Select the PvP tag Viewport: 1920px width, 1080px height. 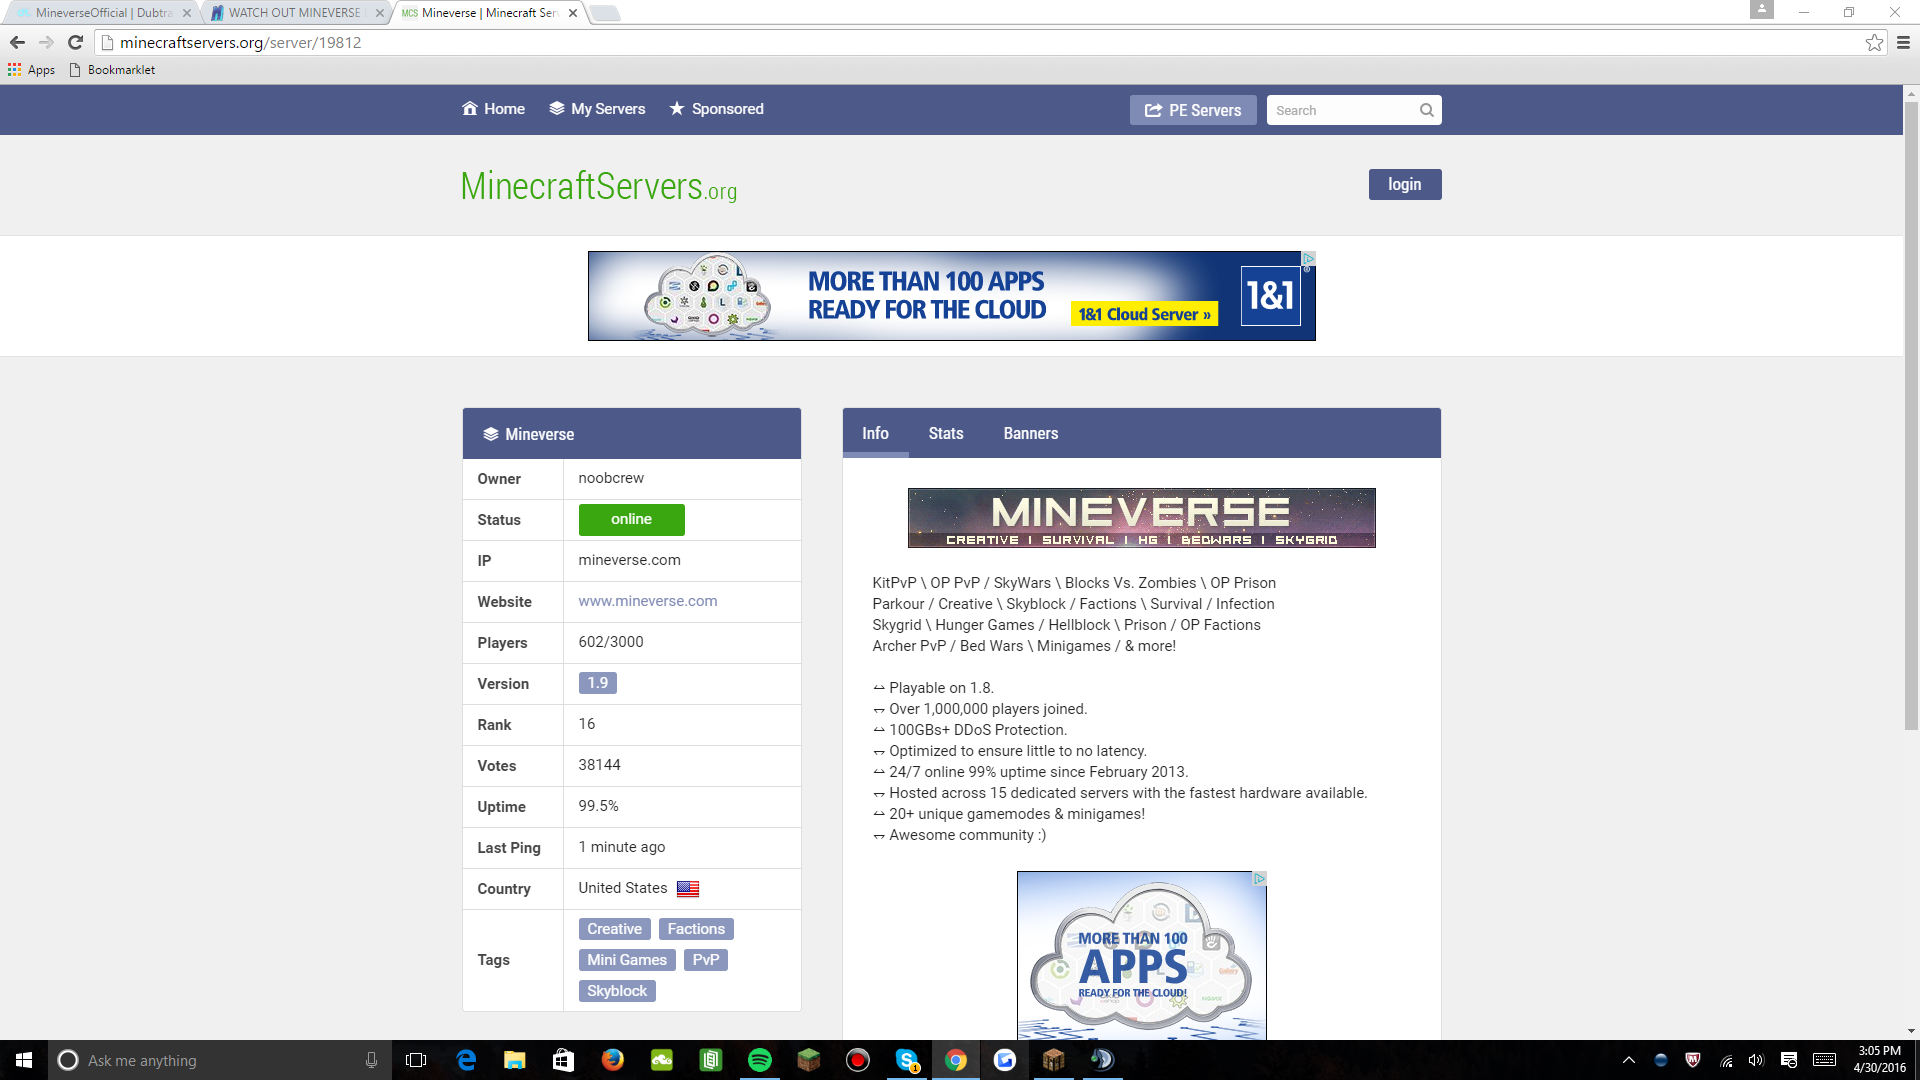pos(705,960)
